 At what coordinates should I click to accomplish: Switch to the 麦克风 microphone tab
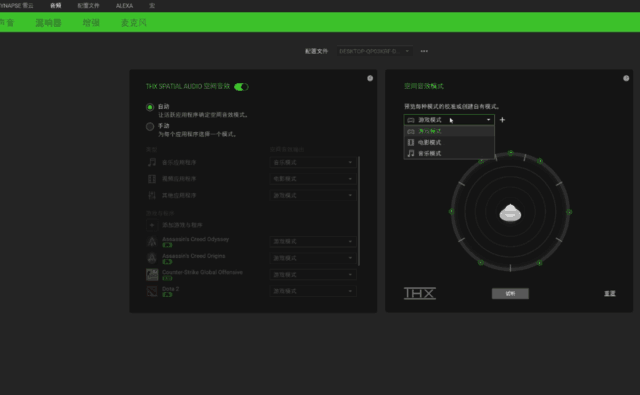tap(133, 22)
